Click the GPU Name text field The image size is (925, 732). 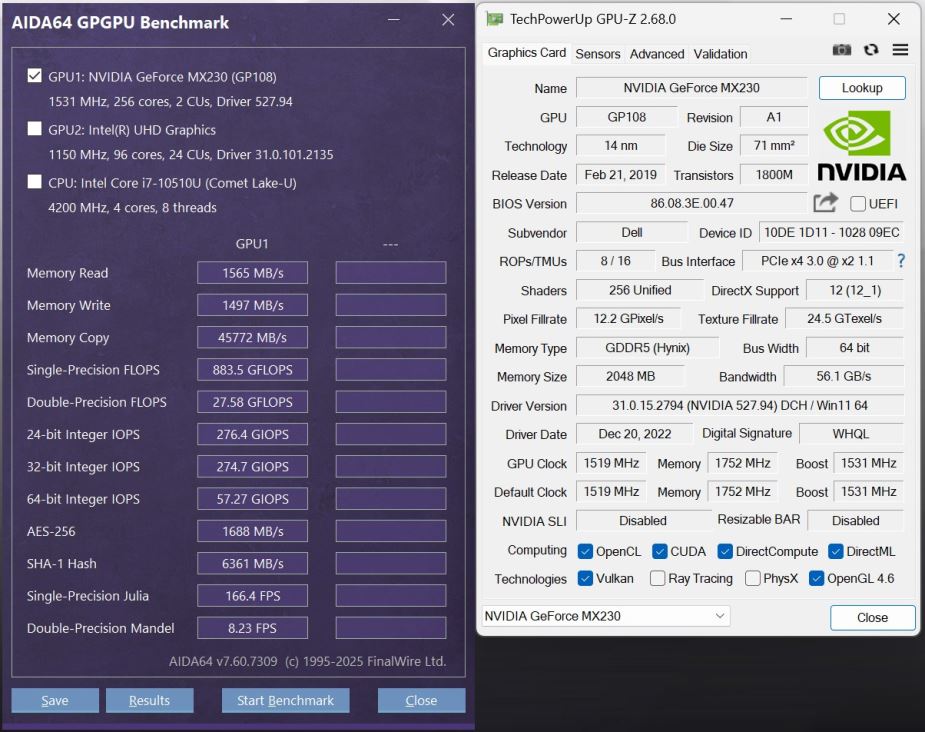[691, 88]
